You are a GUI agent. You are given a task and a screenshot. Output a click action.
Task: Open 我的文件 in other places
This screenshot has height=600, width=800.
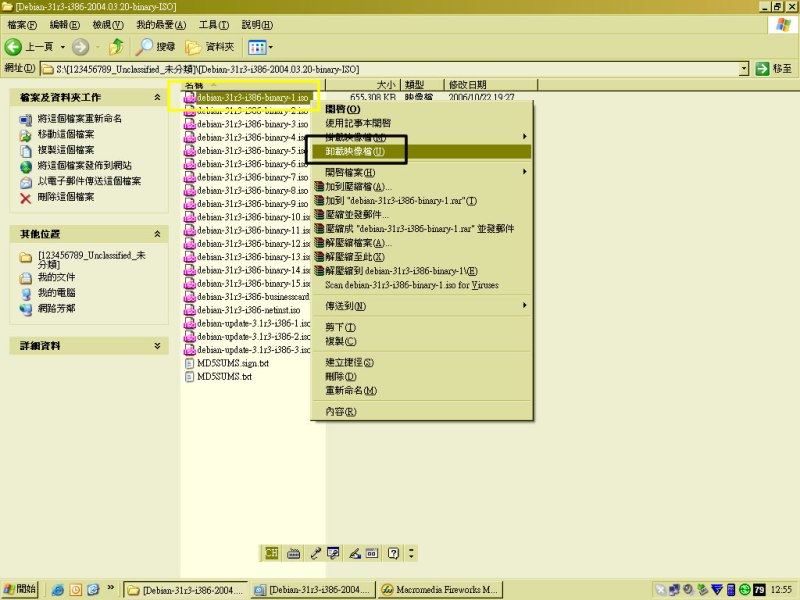click(x=56, y=277)
